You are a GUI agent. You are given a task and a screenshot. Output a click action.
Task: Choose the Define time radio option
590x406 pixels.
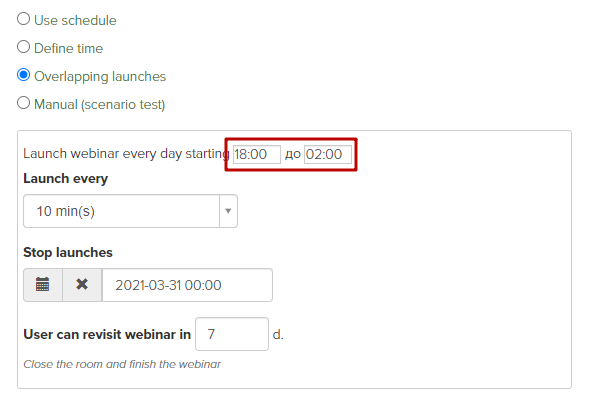23,47
